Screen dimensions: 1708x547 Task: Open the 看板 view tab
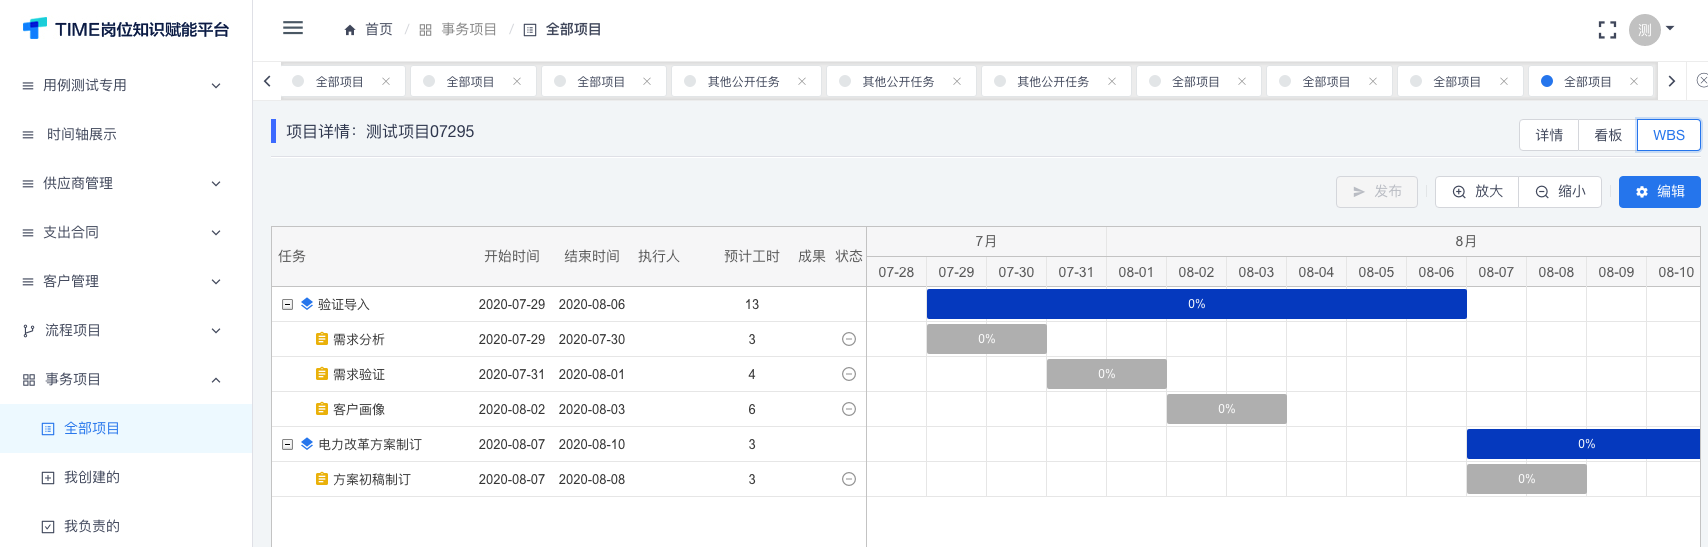point(1608,135)
